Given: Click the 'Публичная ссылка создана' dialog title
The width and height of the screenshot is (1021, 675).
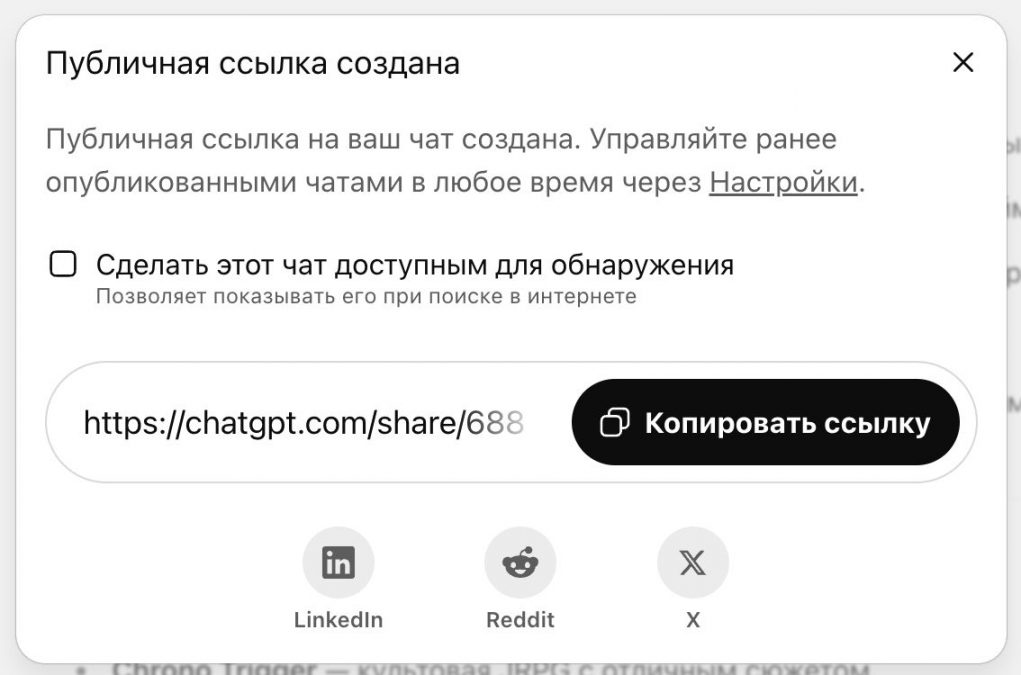Looking at the screenshot, I should click(x=253, y=64).
